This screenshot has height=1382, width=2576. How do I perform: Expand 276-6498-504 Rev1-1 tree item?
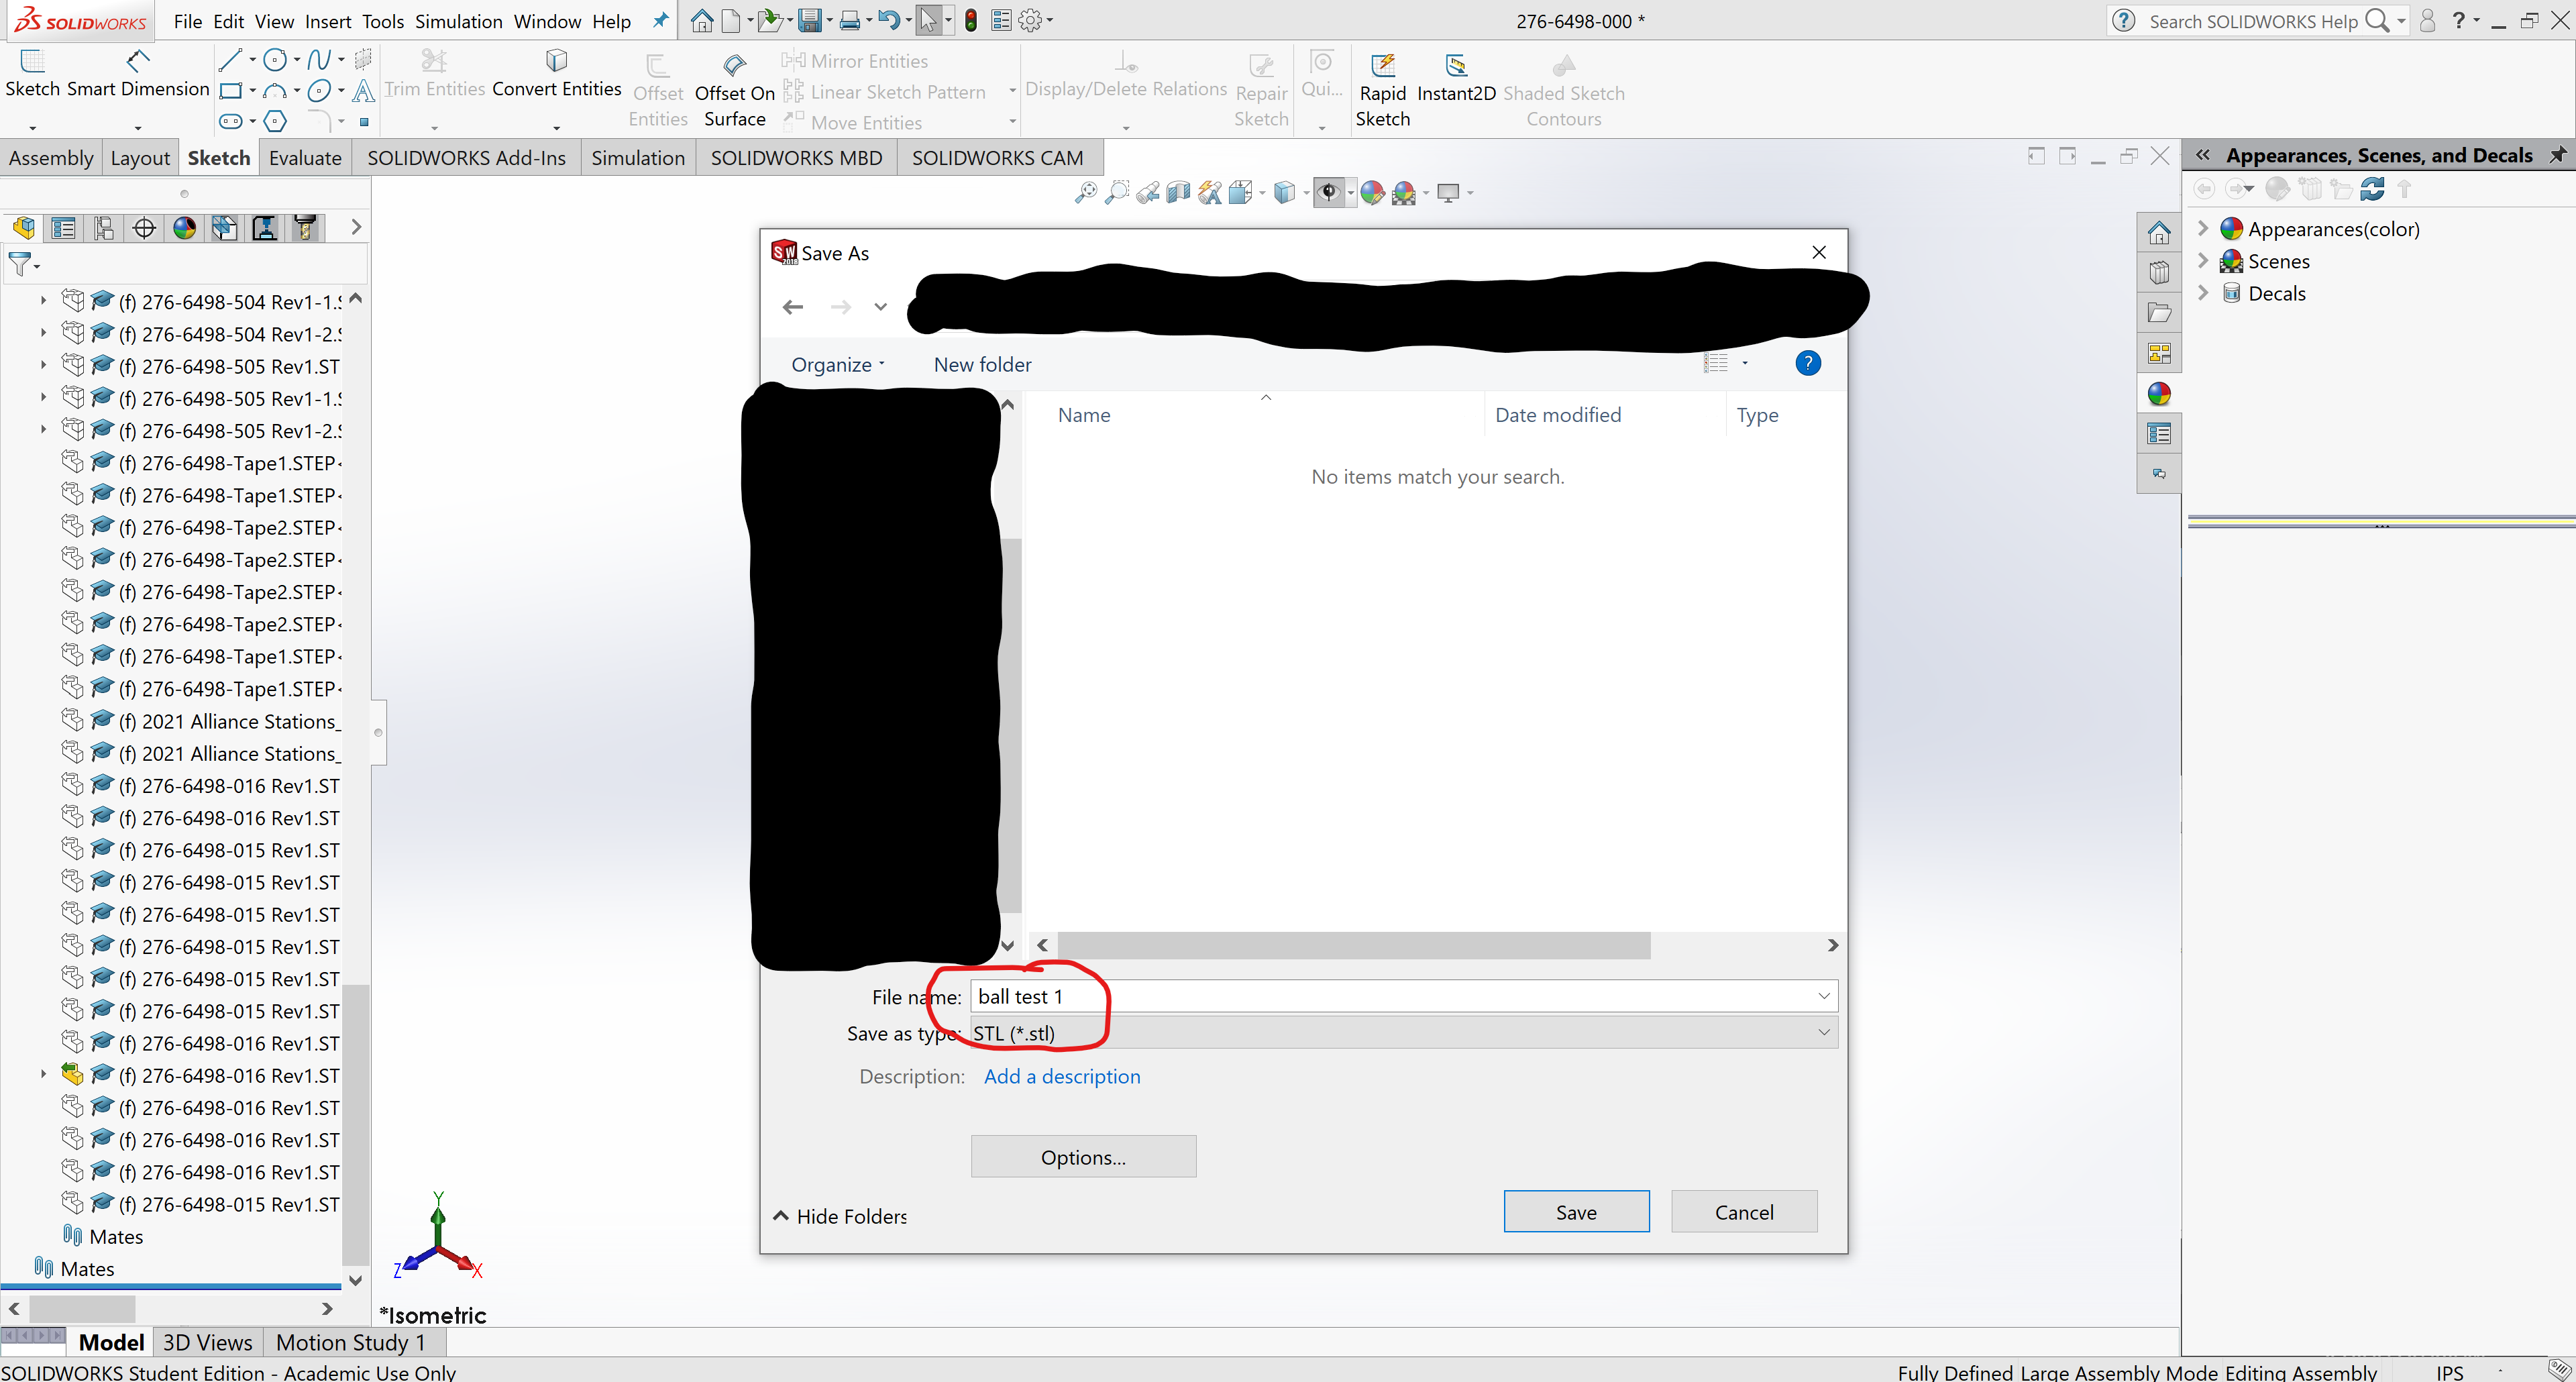pyautogui.click(x=43, y=301)
